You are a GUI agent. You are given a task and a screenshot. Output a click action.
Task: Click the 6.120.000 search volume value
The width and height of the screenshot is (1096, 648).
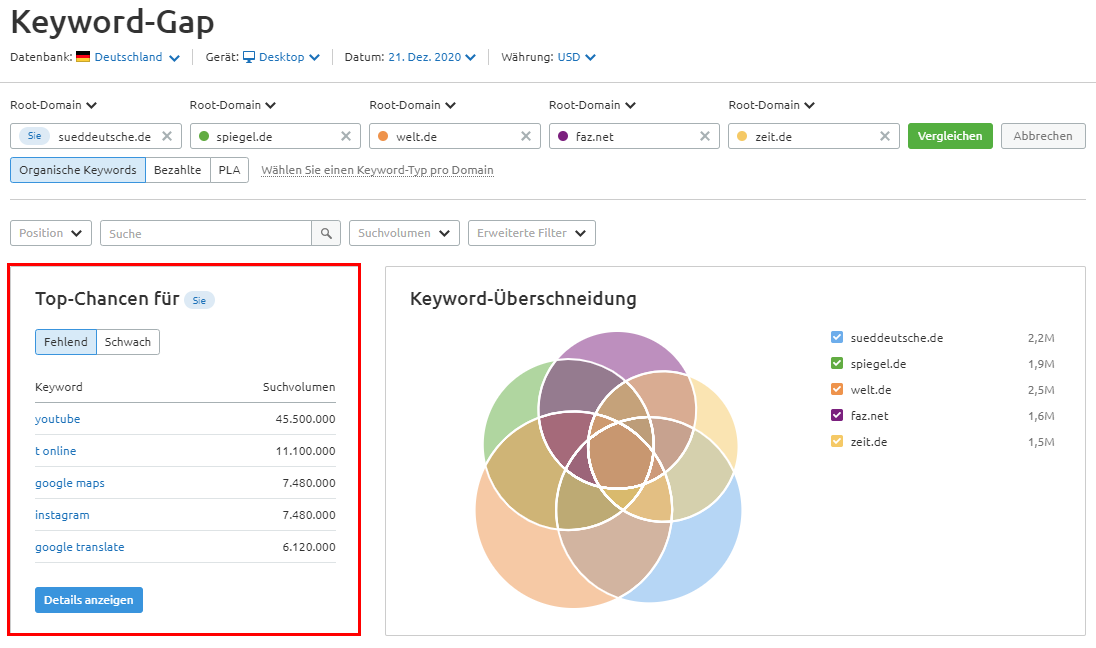click(309, 547)
